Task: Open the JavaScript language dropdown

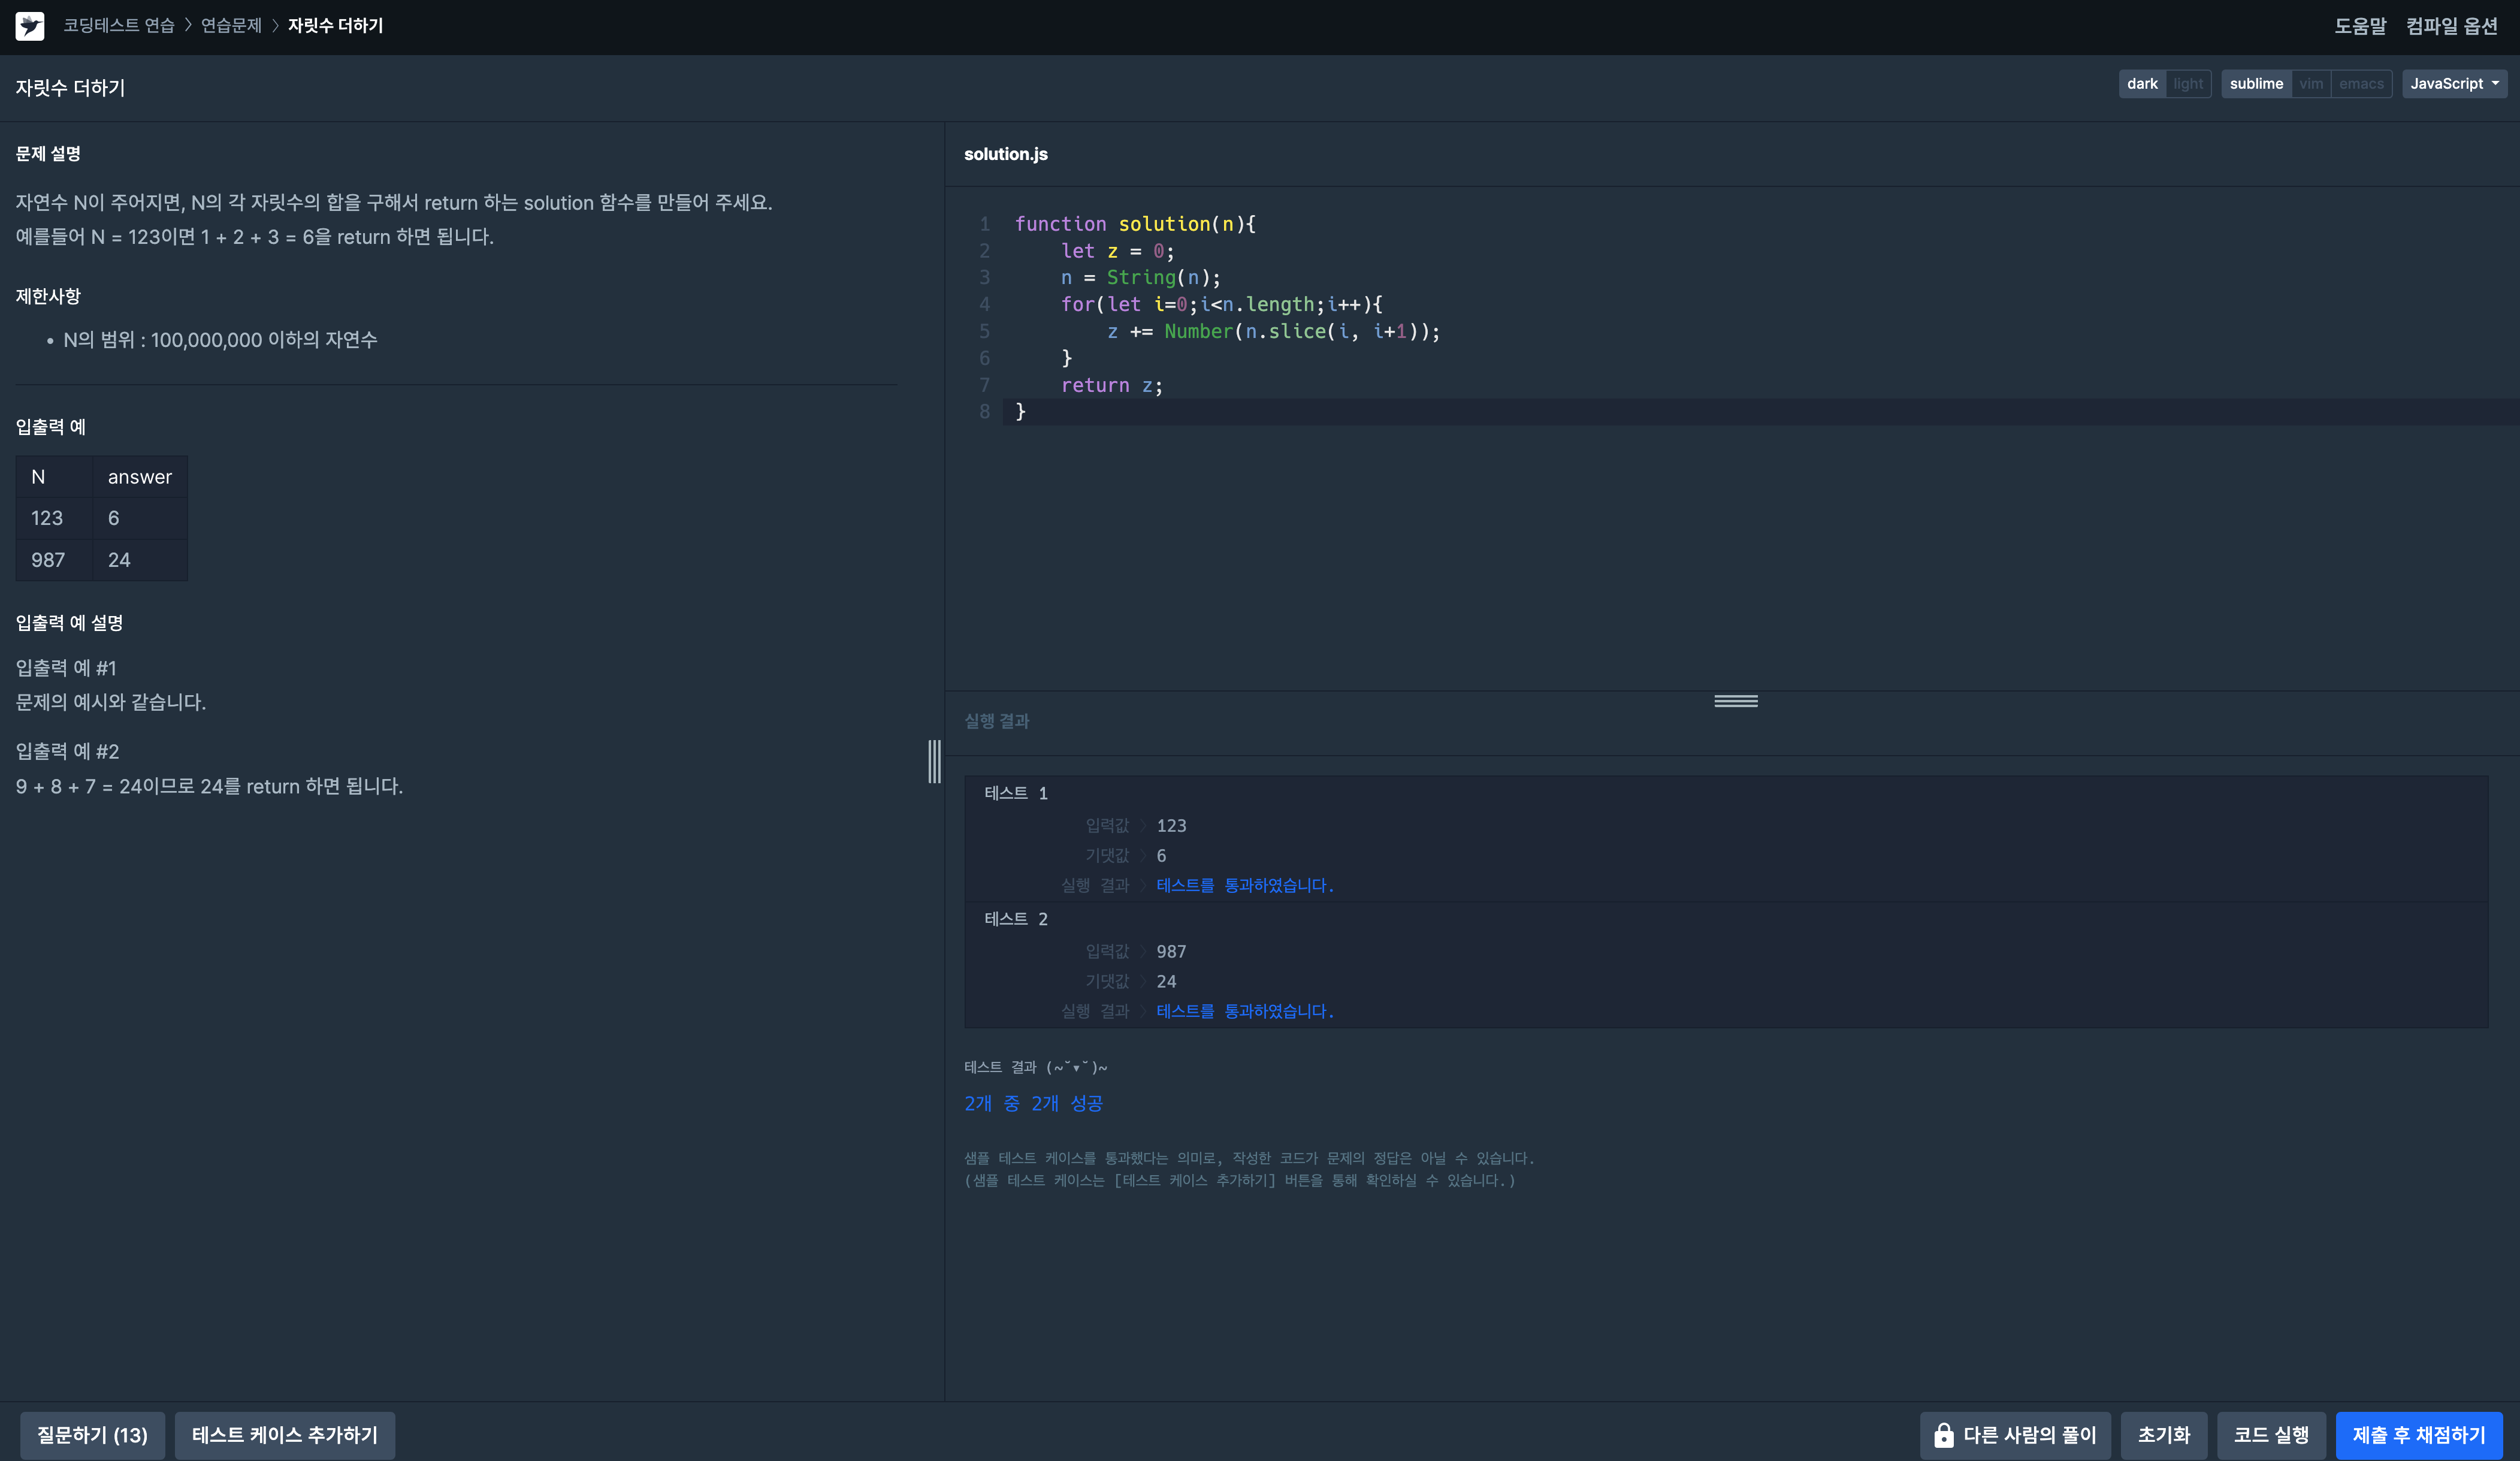Action: (2454, 84)
